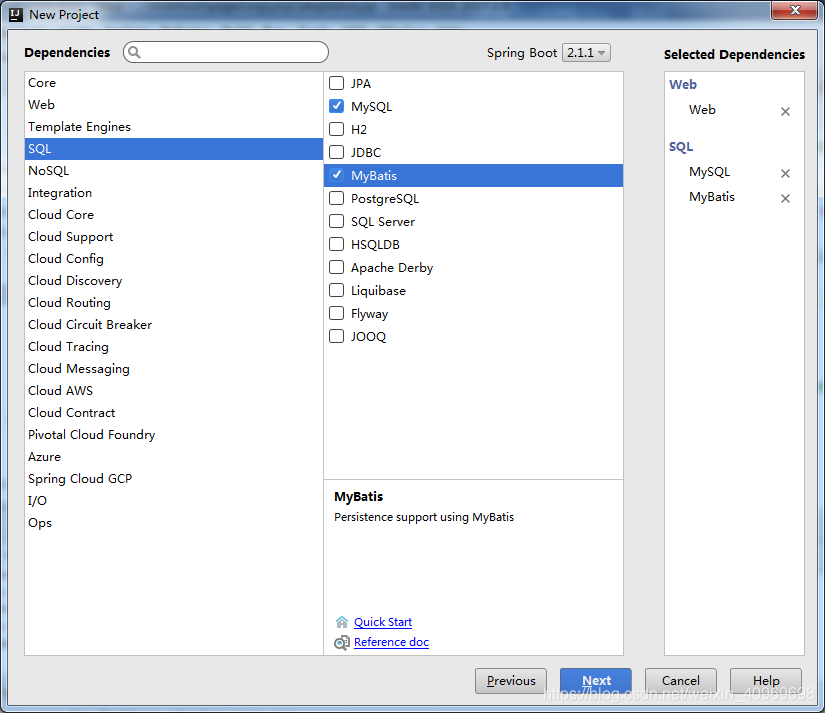The width and height of the screenshot is (825, 713).
Task: Uncheck the MyBatis dependency
Action: tap(336, 175)
